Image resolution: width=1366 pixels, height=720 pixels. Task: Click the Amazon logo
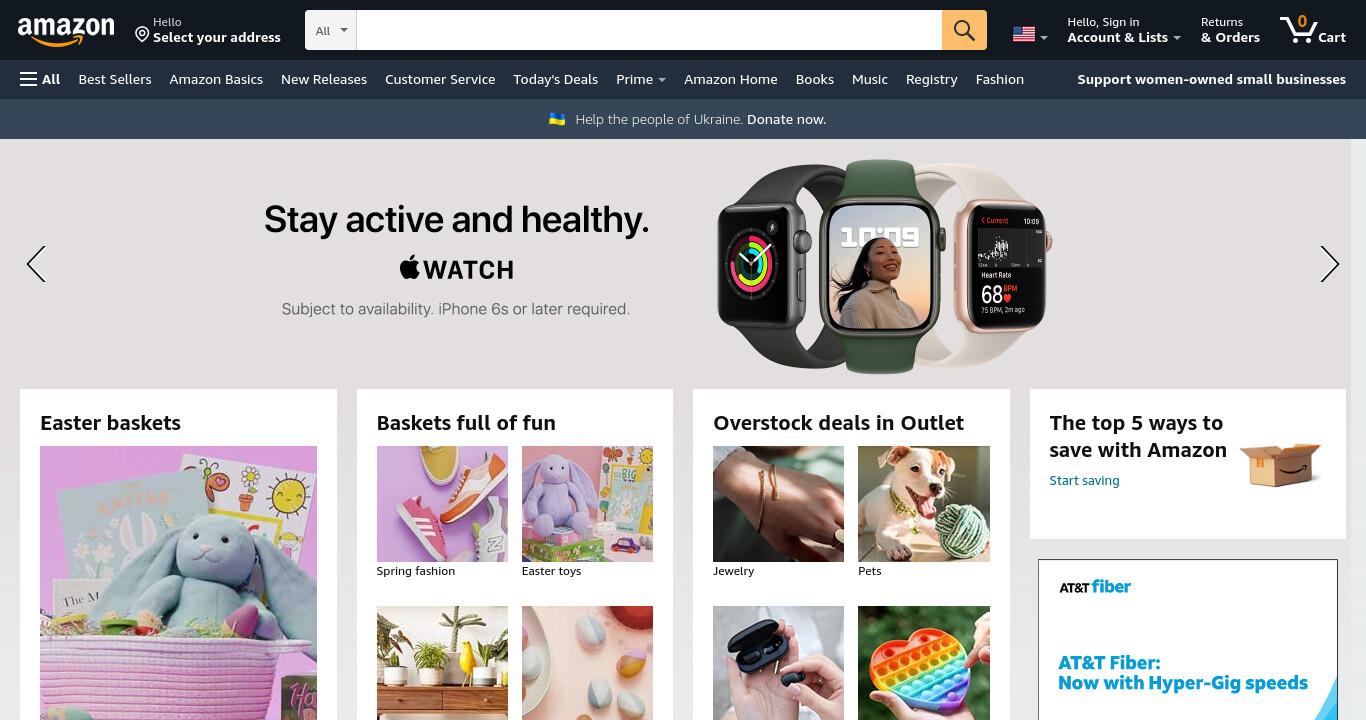(x=66, y=31)
